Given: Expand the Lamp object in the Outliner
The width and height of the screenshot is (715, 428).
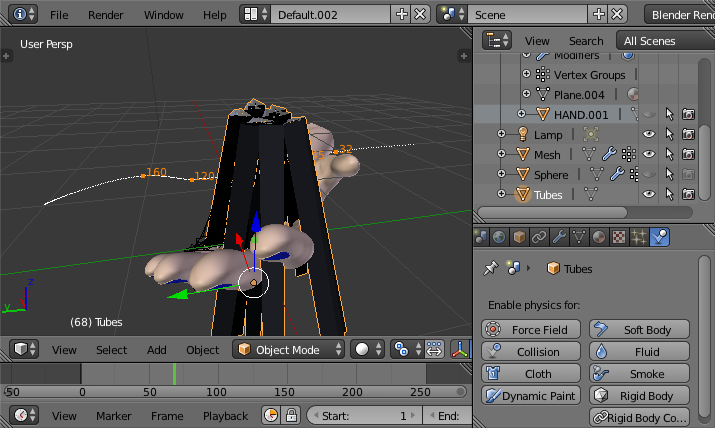Looking at the screenshot, I should pyautogui.click(x=501, y=134).
